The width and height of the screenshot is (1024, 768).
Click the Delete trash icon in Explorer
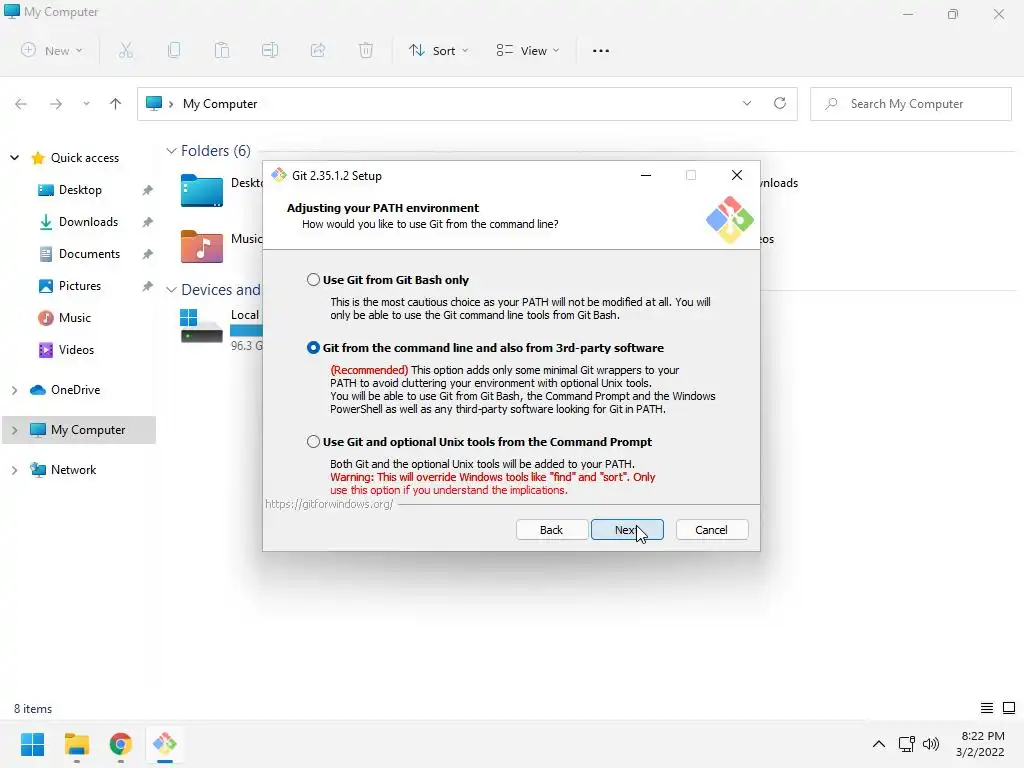pyautogui.click(x=366, y=50)
